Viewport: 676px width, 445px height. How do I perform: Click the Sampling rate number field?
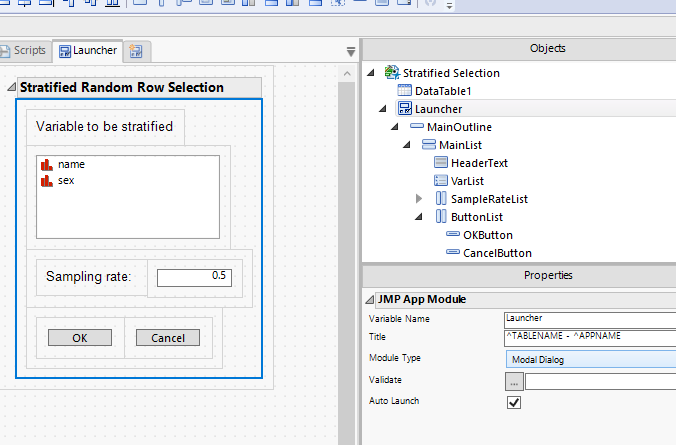click(x=194, y=276)
